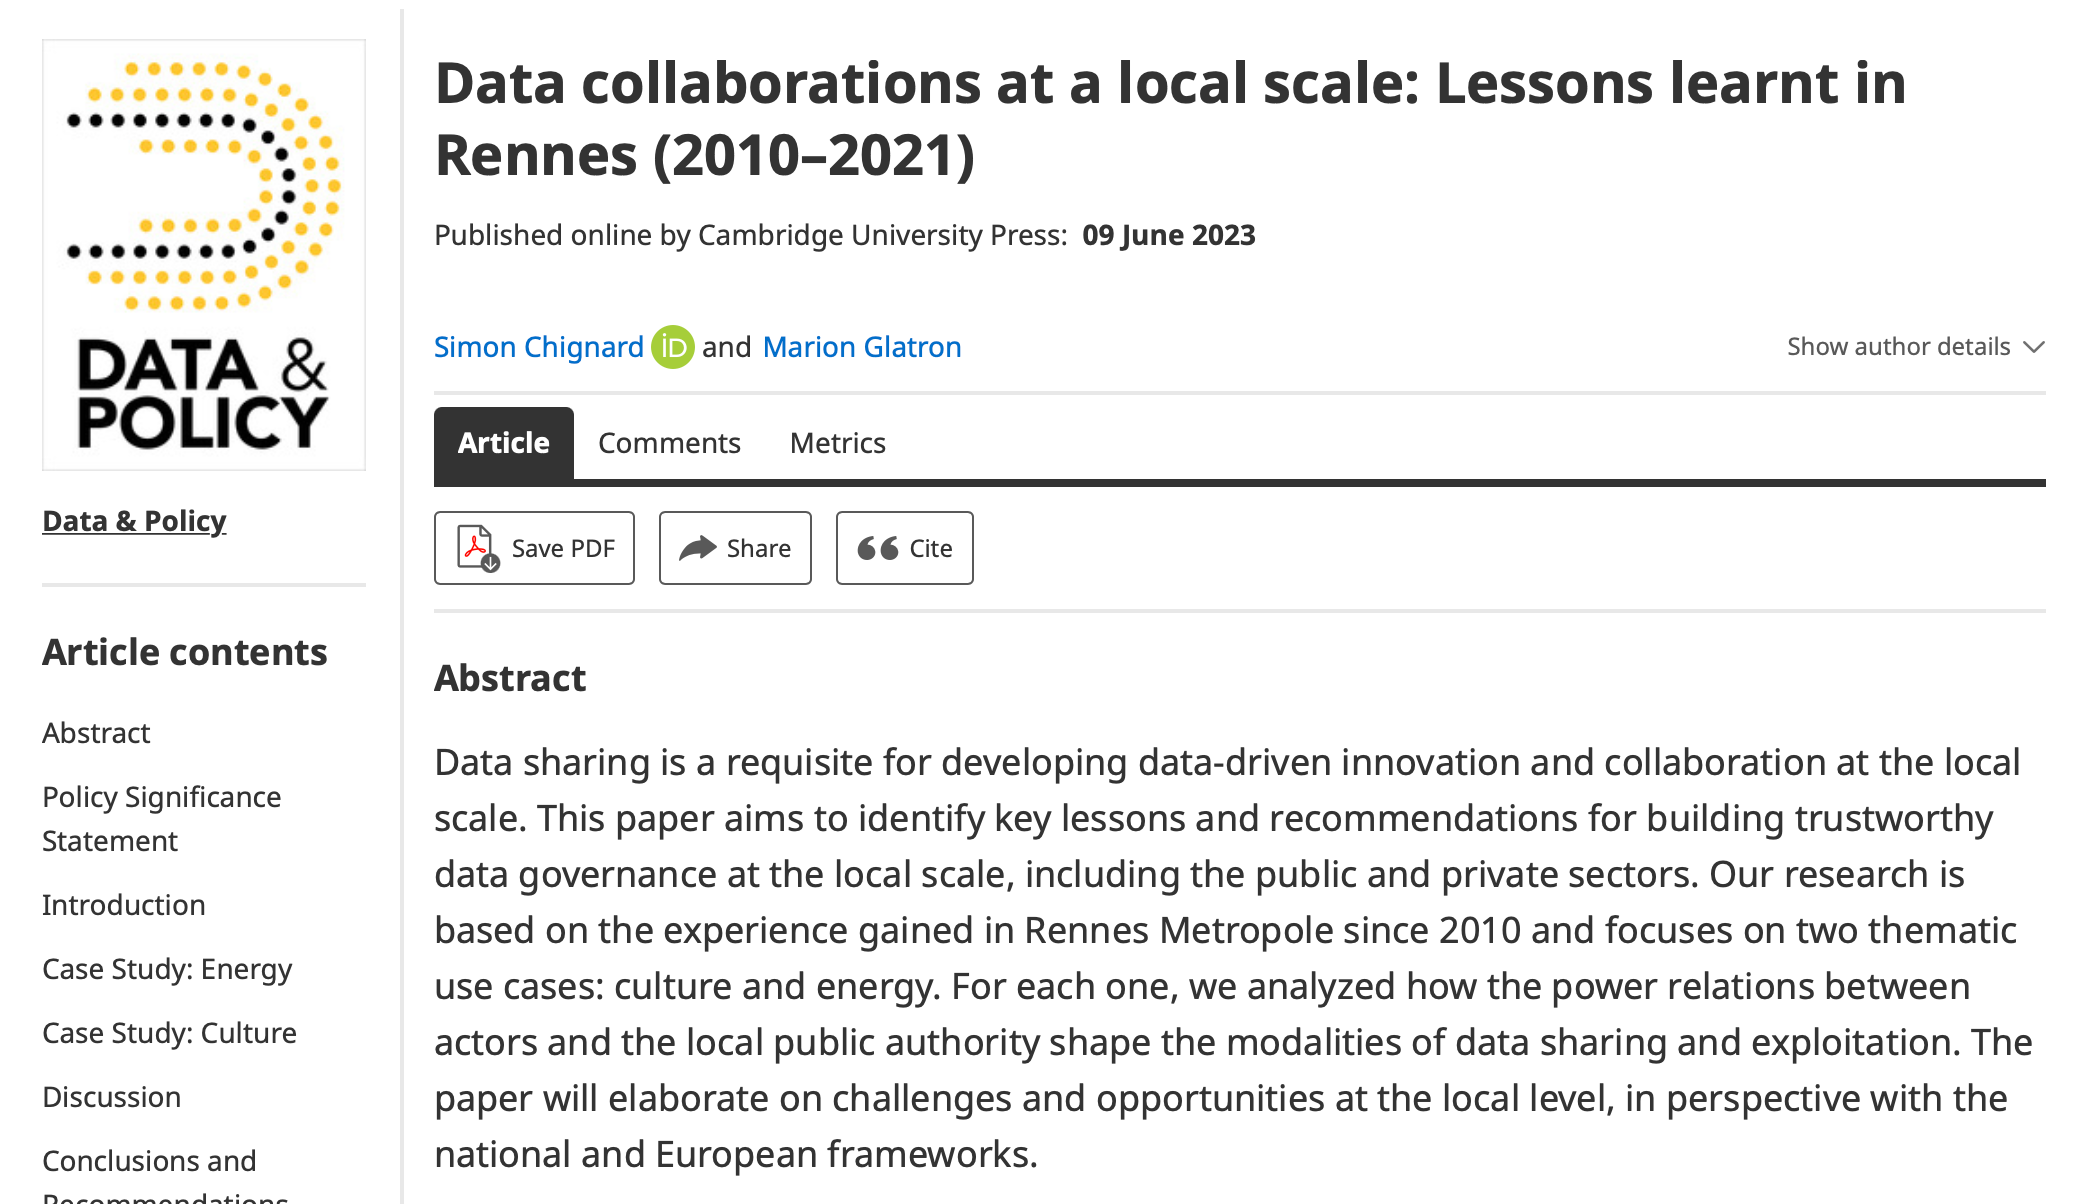Open the Policy Significance Statement section
This screenshot has height=1204, width=2074.
(161, 818)
